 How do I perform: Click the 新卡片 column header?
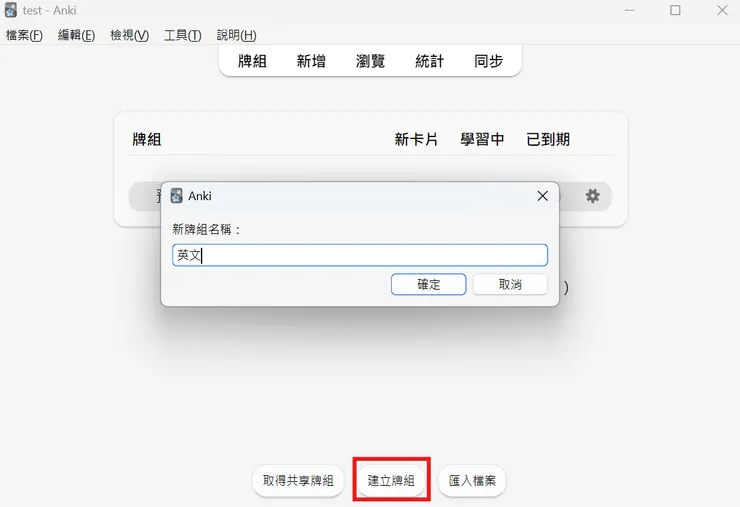click(x=416, y=139)
